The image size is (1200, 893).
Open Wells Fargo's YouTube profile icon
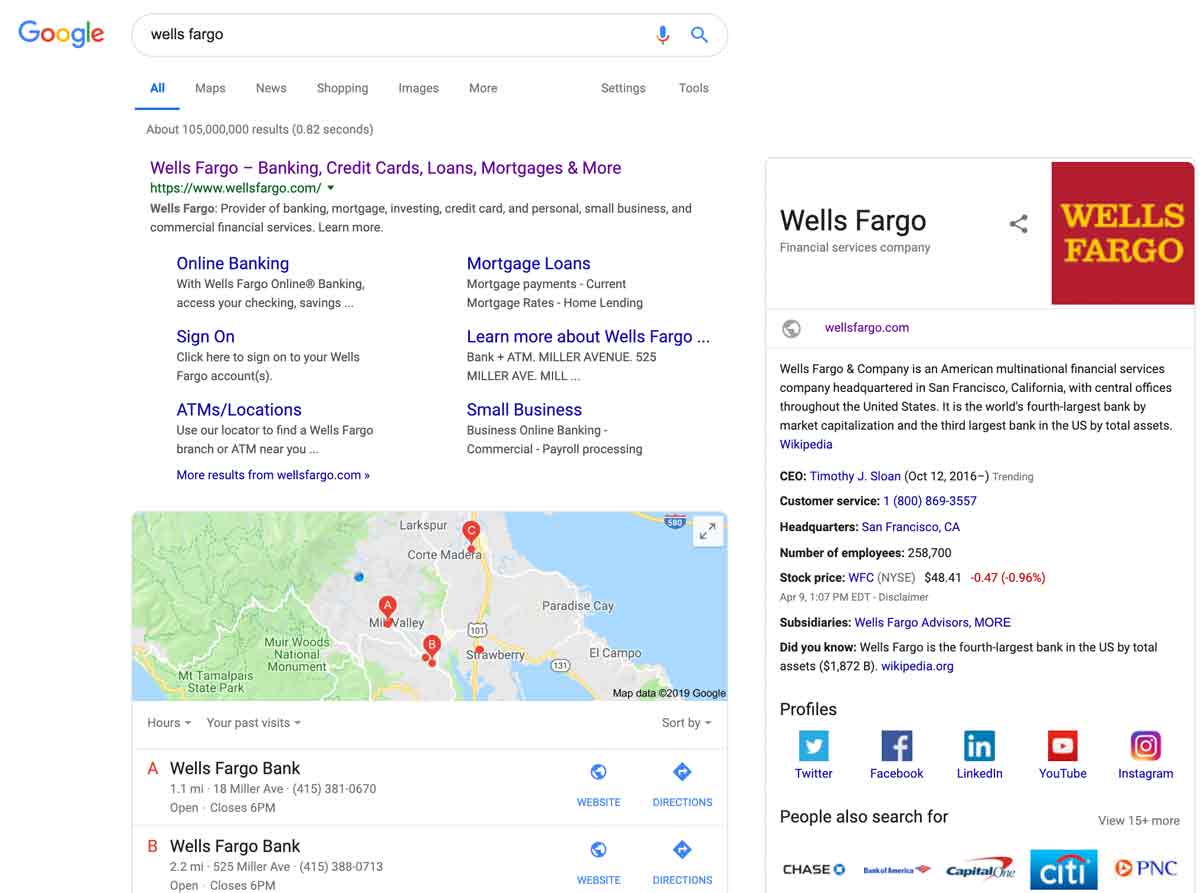point(1061,745)
